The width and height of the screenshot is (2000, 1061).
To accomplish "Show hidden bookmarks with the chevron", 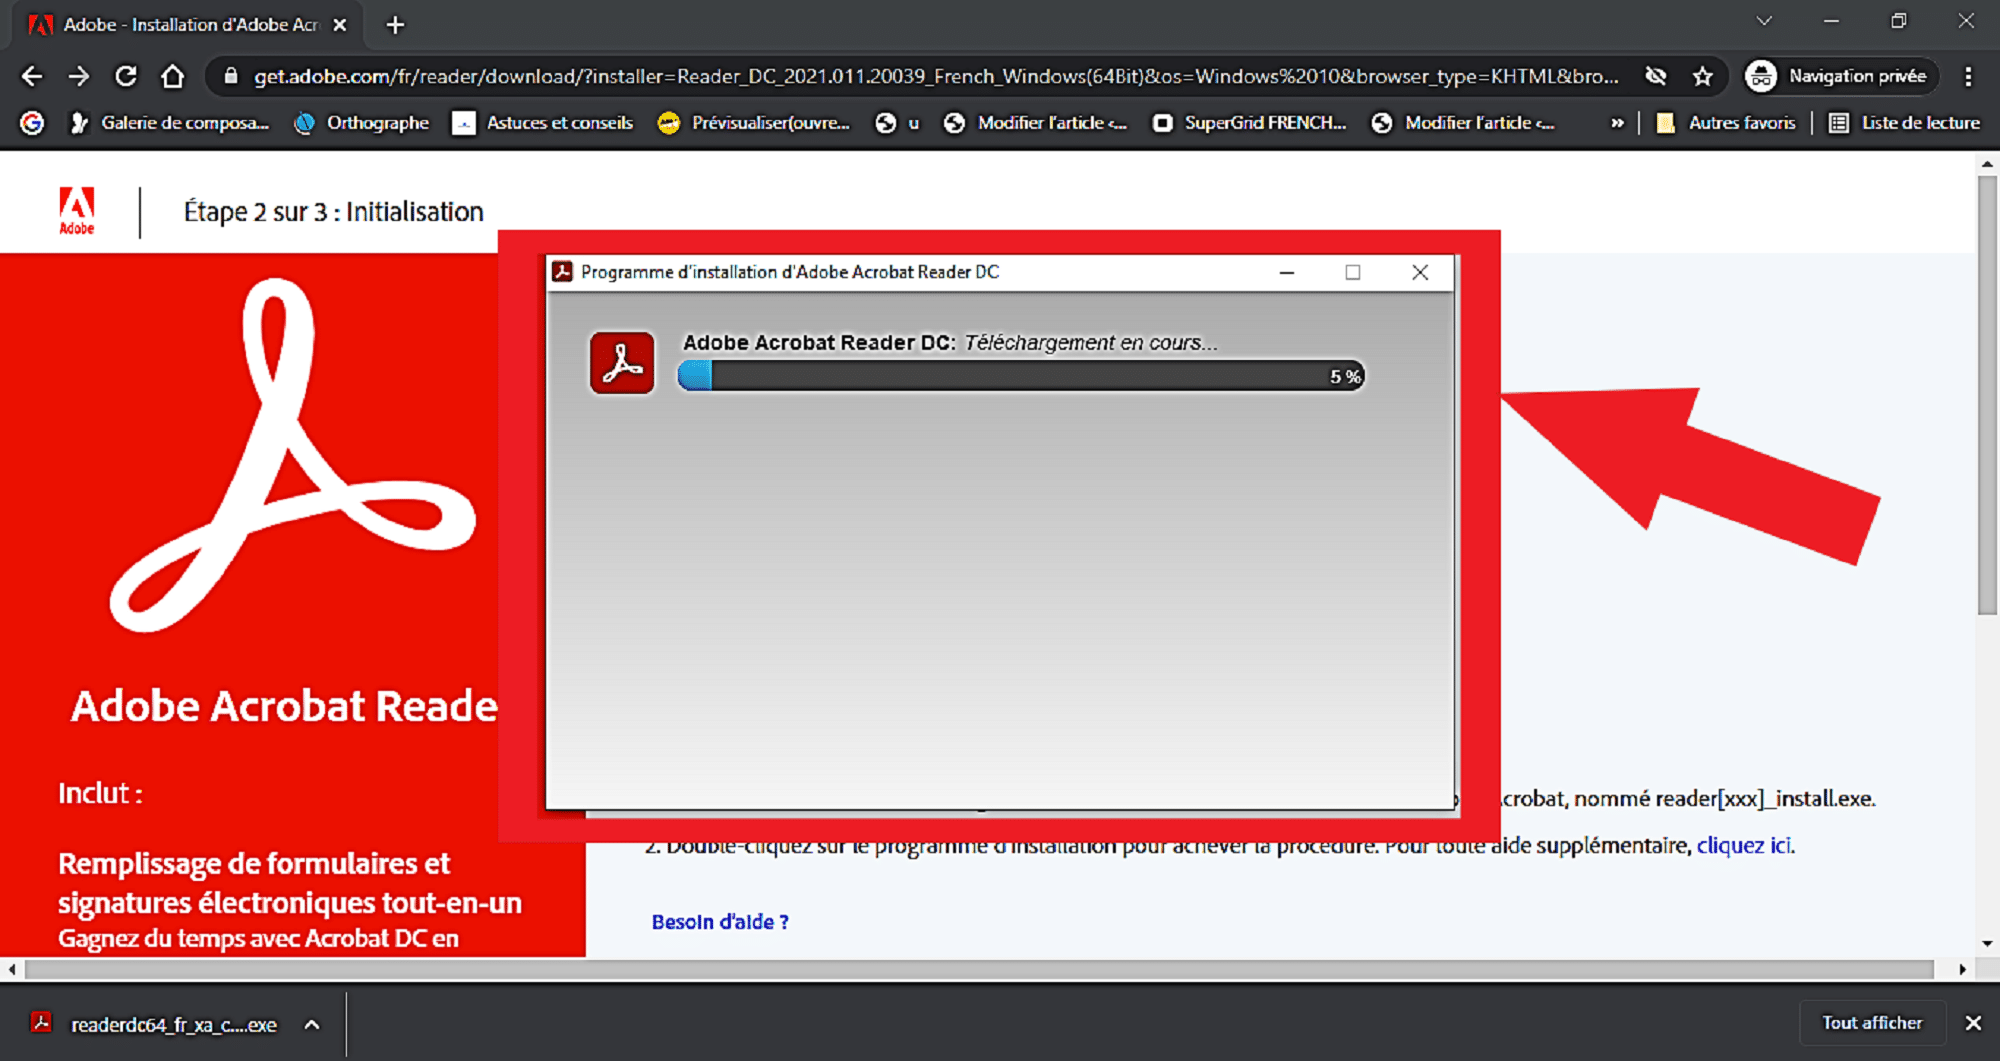I will pyautogui.click(x=1617, y=123).
